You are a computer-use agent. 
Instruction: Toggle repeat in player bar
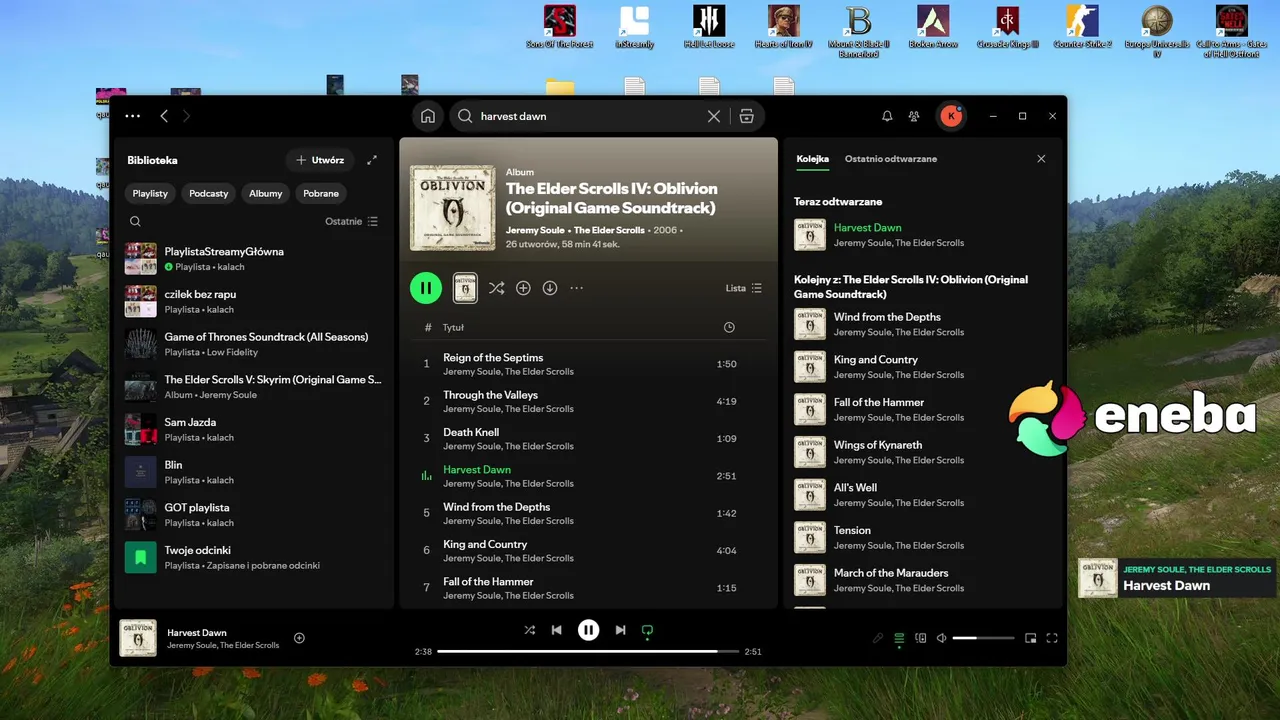(647, 630)
